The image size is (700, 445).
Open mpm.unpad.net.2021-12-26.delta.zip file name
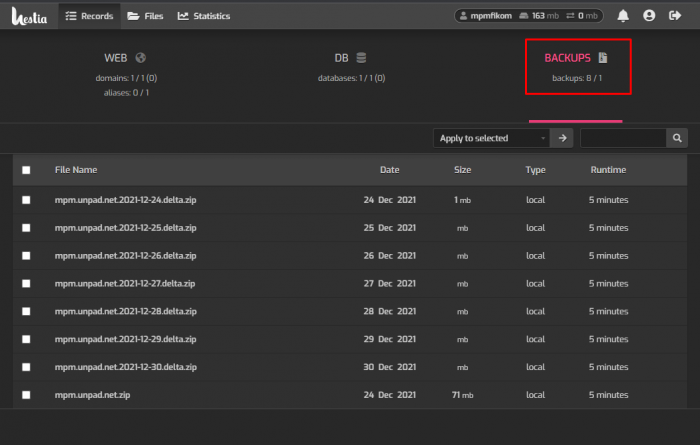pos(125,256)
